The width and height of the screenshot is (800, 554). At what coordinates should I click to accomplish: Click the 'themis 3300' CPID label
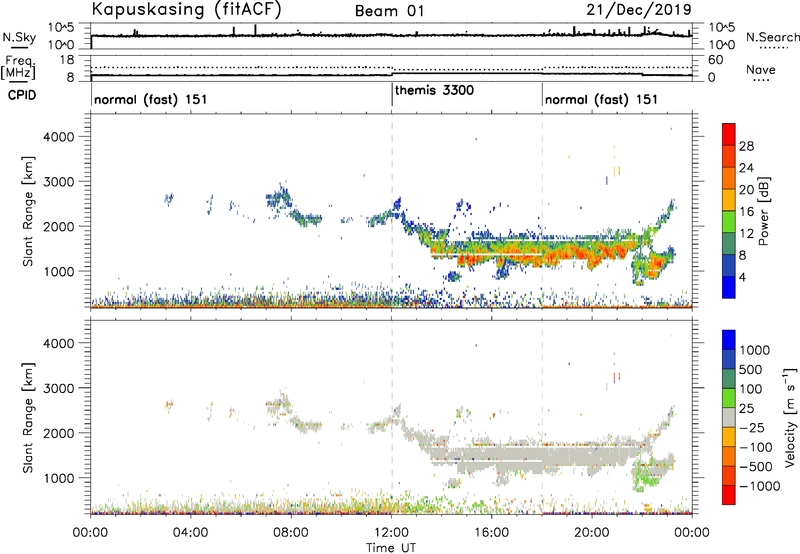[435, 91]
